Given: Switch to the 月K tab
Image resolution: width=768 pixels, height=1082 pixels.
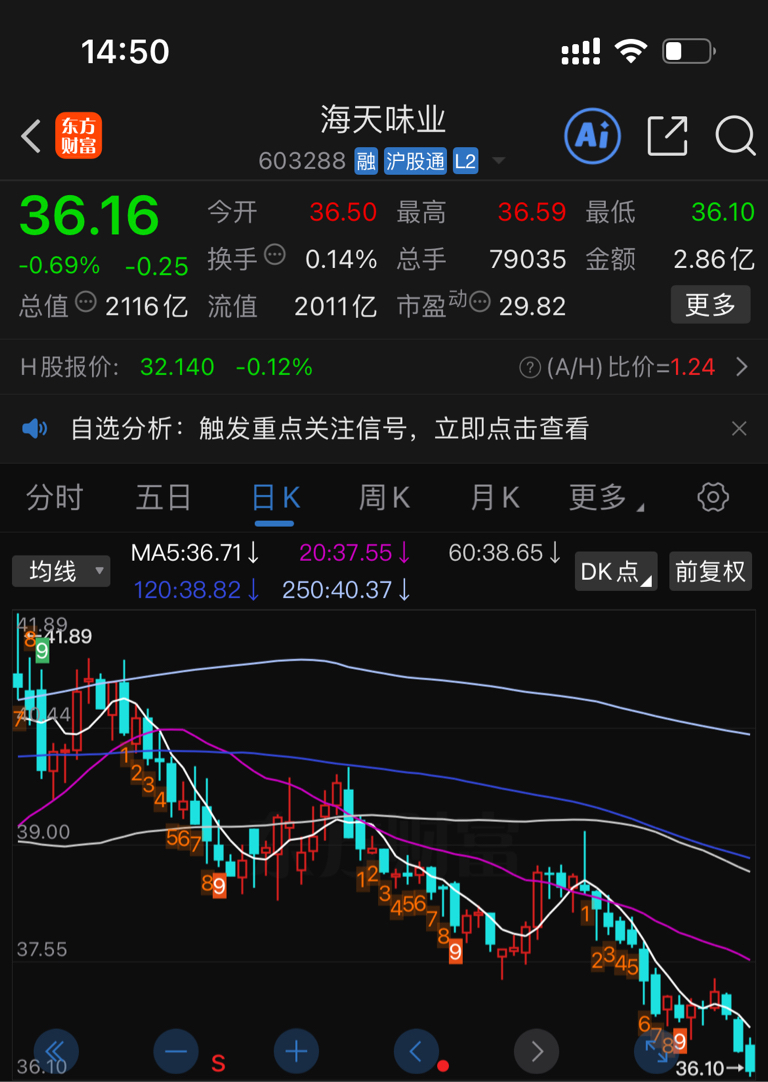Looking at the screenshot, I should (x=494, y=498).
